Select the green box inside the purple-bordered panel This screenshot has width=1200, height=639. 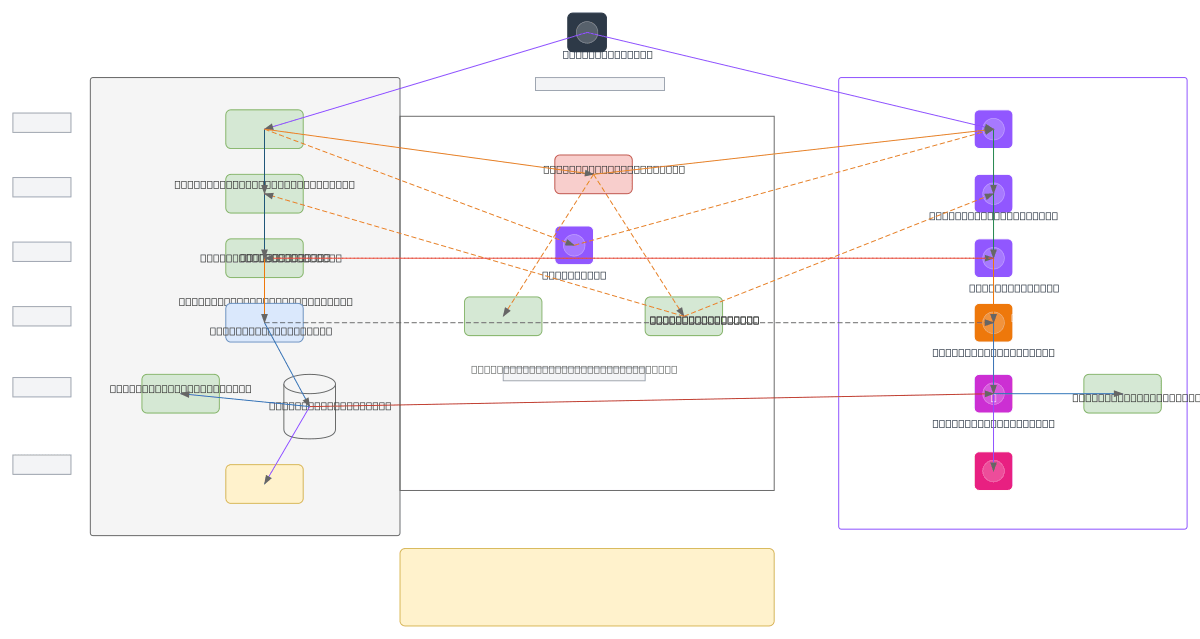click(x=1122, y=394)
